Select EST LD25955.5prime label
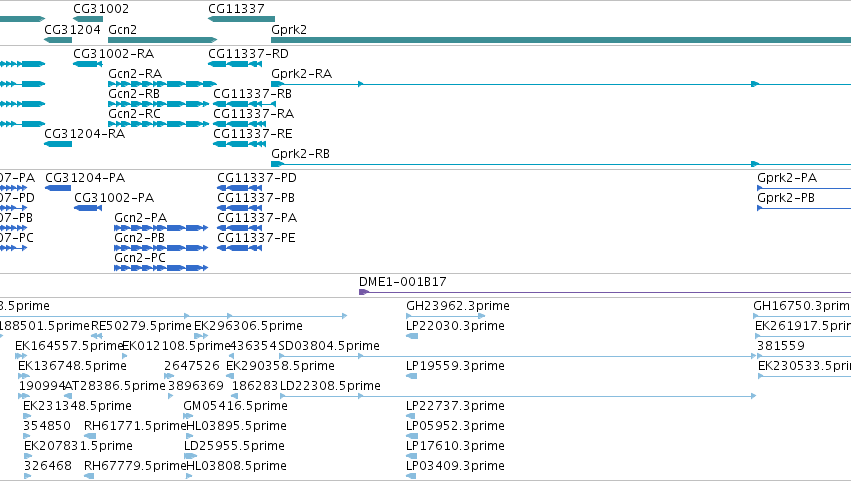 tap(234, 446)
